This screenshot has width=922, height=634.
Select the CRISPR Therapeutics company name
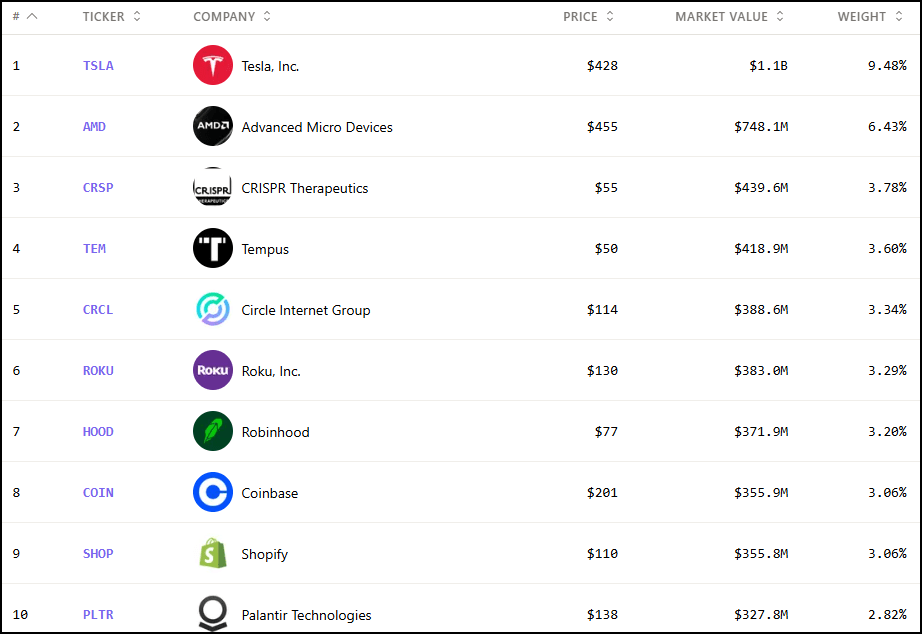coord(305,188)
